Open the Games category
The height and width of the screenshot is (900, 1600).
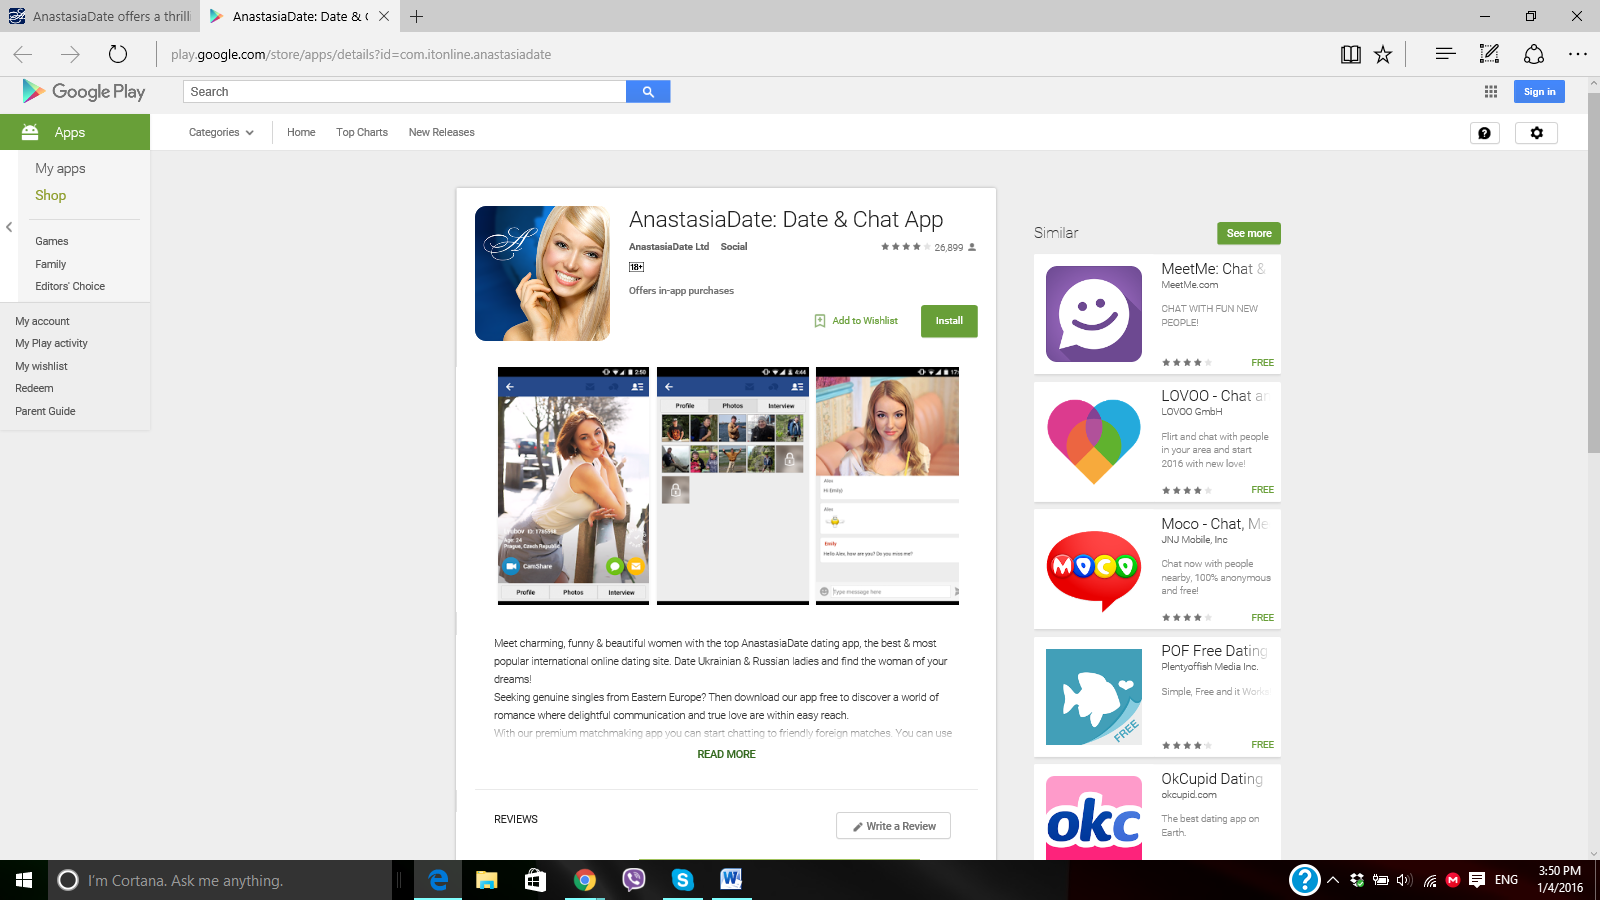point(52,241)
